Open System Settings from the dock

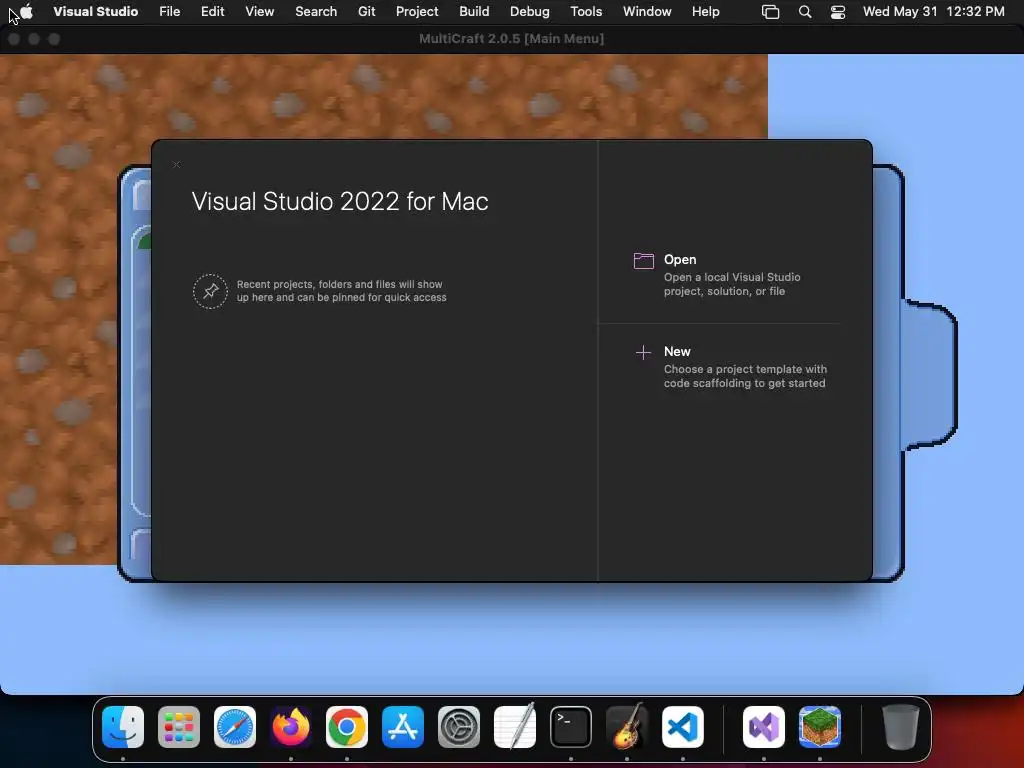coord(459,727)
